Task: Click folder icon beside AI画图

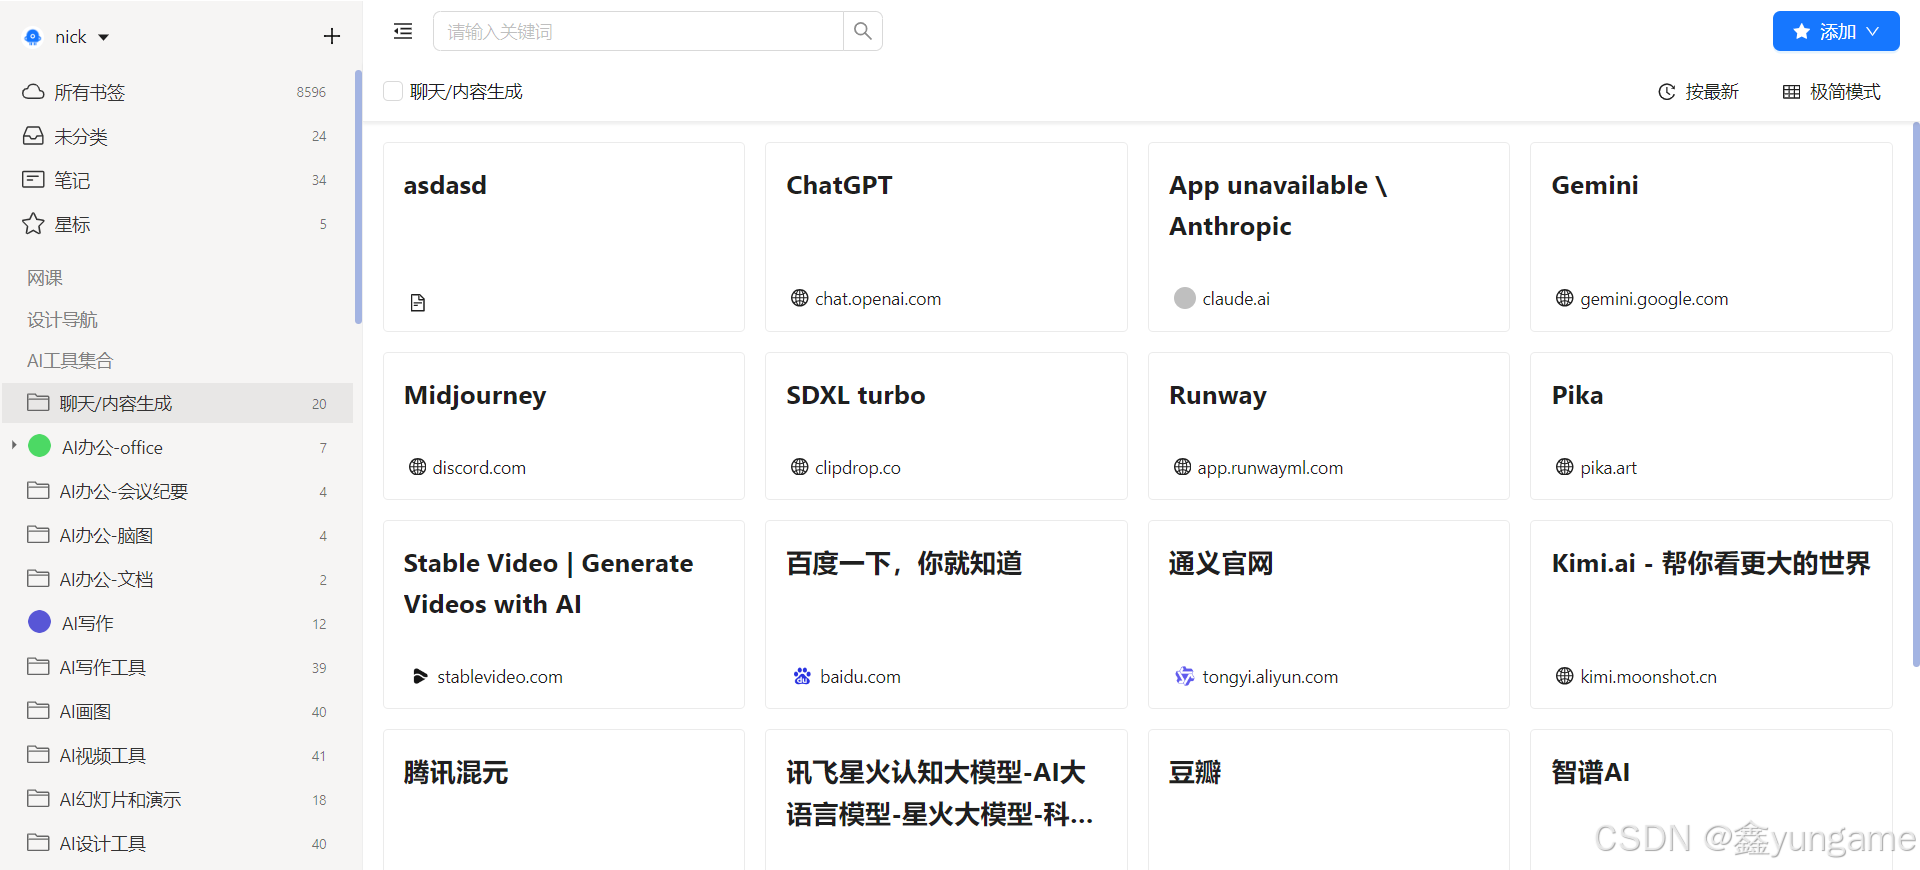Action: [38, 710]
